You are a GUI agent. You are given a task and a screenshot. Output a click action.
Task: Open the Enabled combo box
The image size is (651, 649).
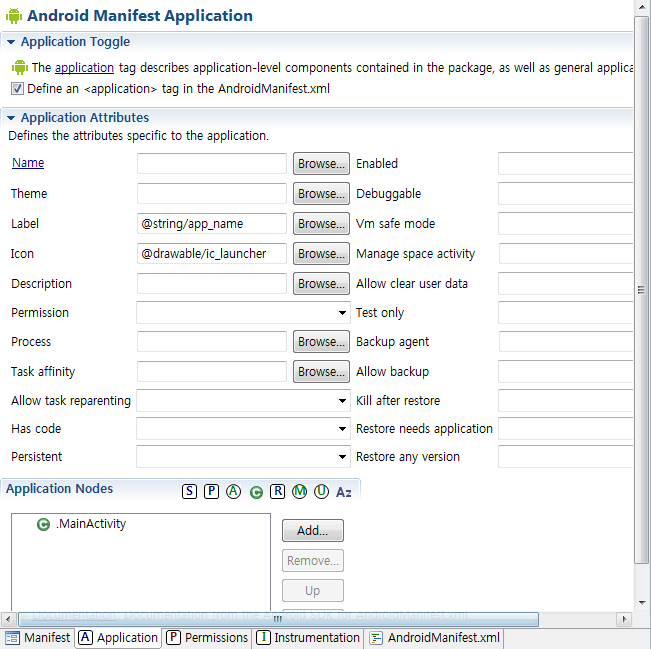click(565, 164)
